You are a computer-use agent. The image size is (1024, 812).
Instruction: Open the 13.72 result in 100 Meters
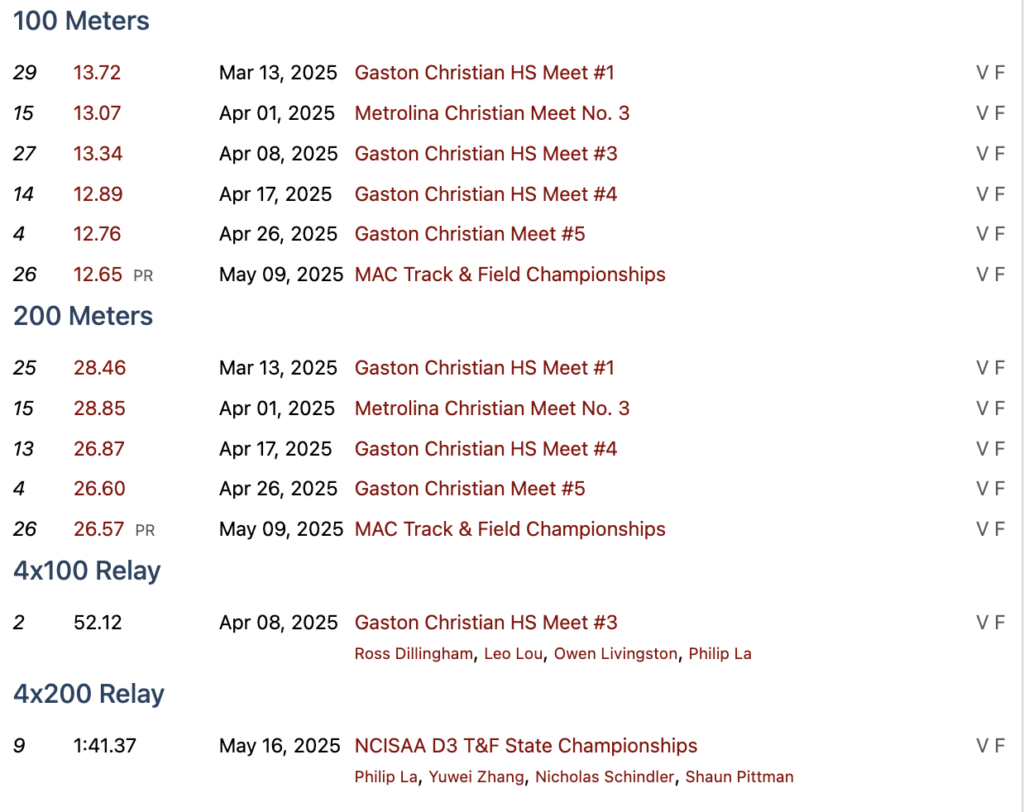click(97, 73)
